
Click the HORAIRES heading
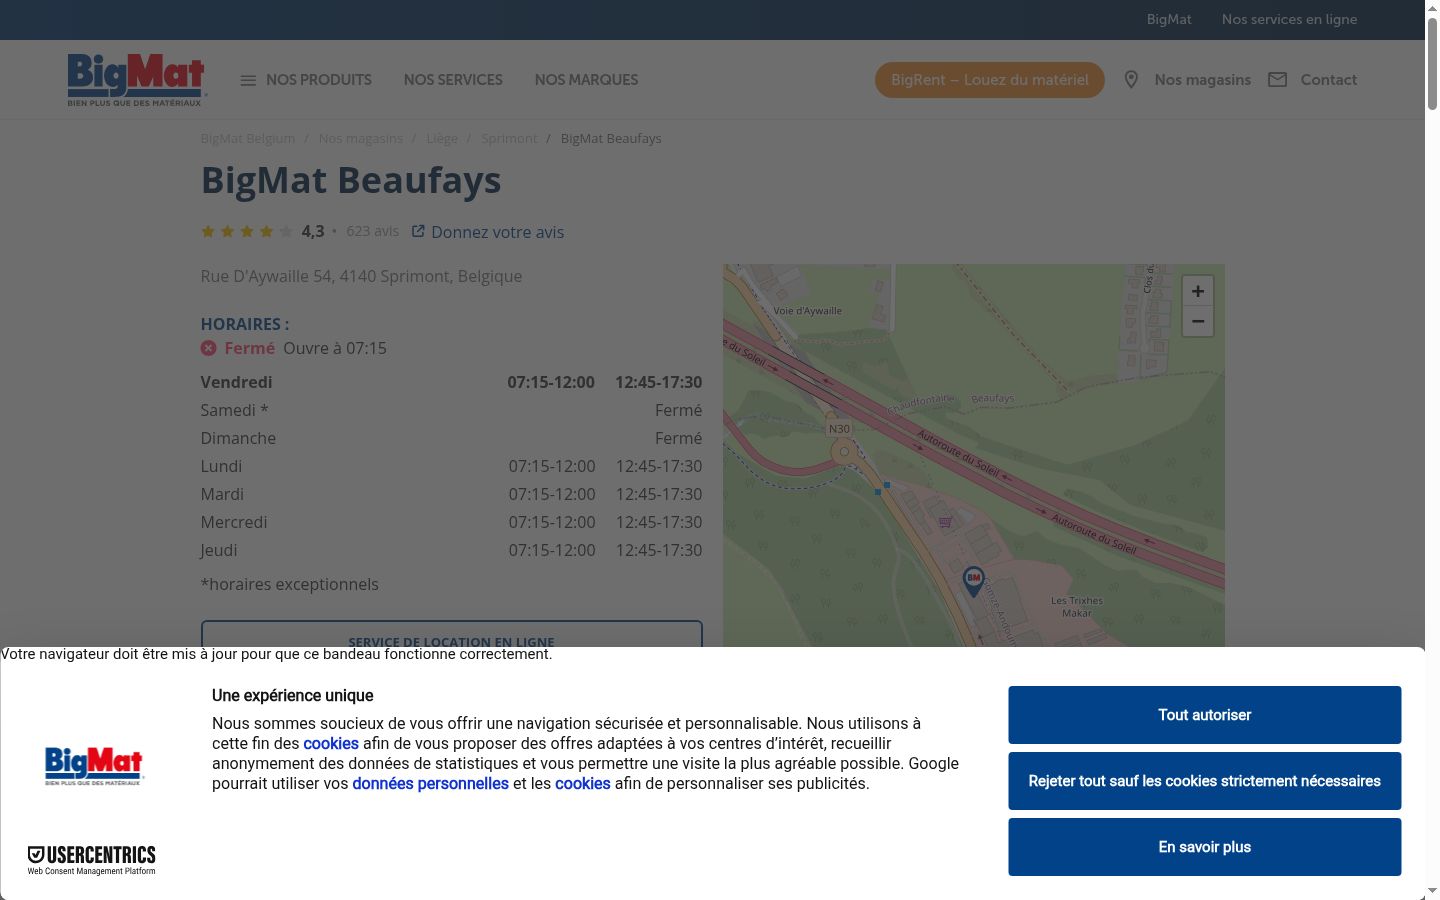click(x=244, y=324)
